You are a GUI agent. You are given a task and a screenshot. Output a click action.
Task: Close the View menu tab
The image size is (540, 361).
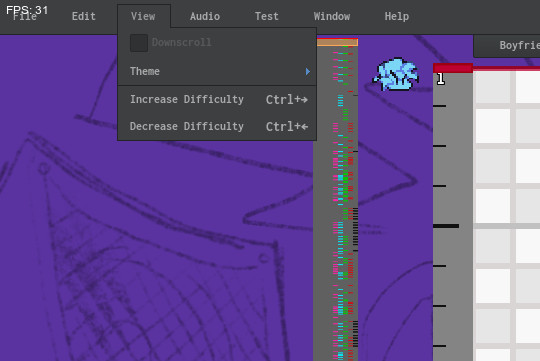pyautogui.click(x=143, y=16)
